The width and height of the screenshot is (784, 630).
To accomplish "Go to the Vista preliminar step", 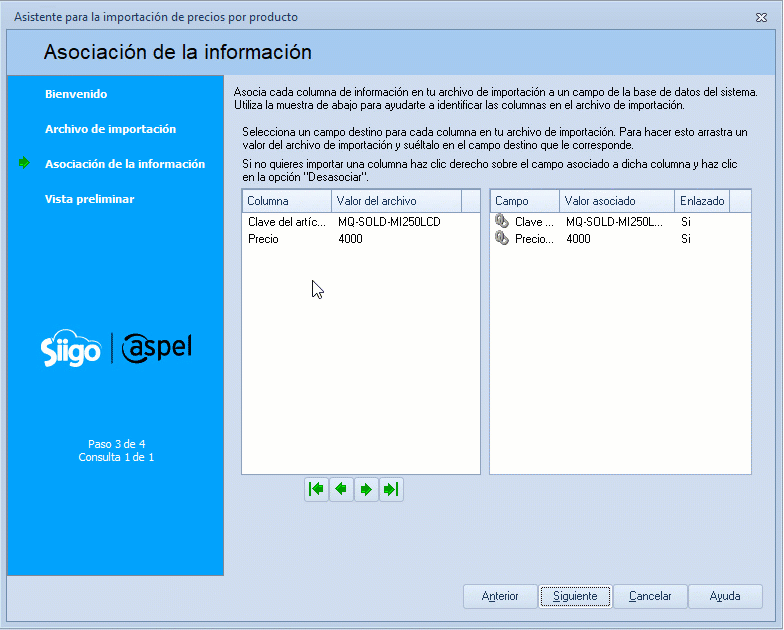I will (x=89, y=199).
